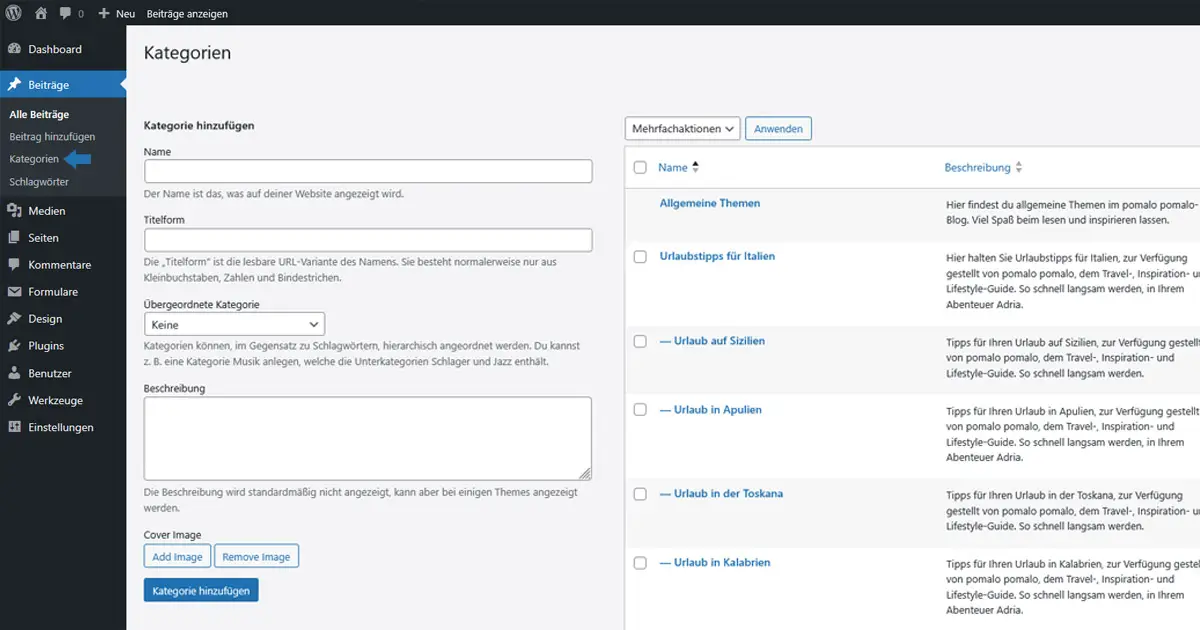Click the Einstellungen settings icon

[14, 427]
